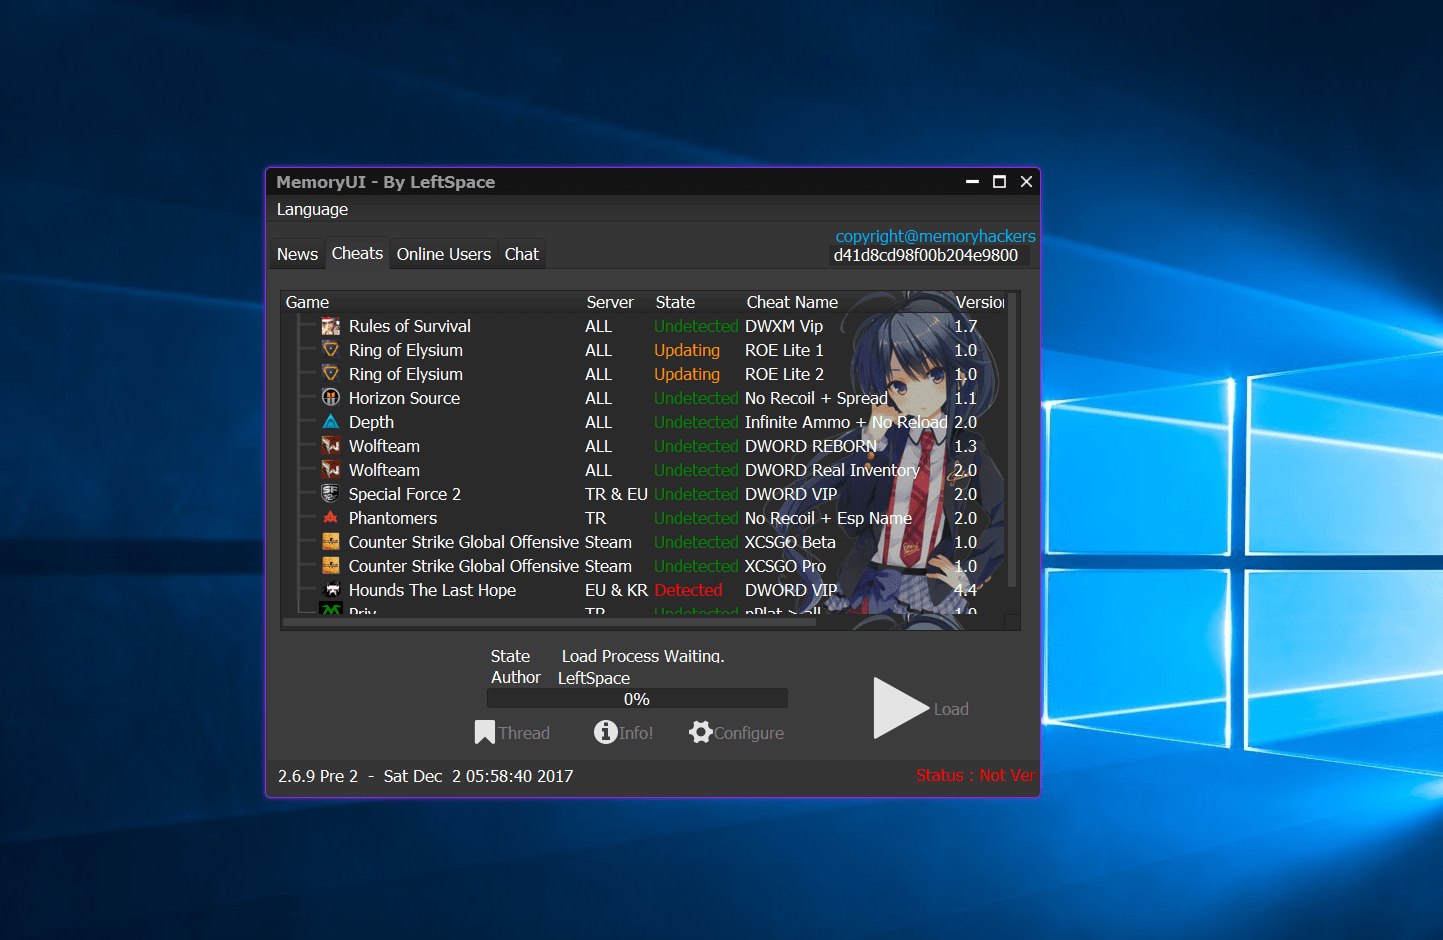Screen dimensions: 1443x940
Task: Click the LeftSpace author name
Action: pyautogui.click(x=594, y=678)
